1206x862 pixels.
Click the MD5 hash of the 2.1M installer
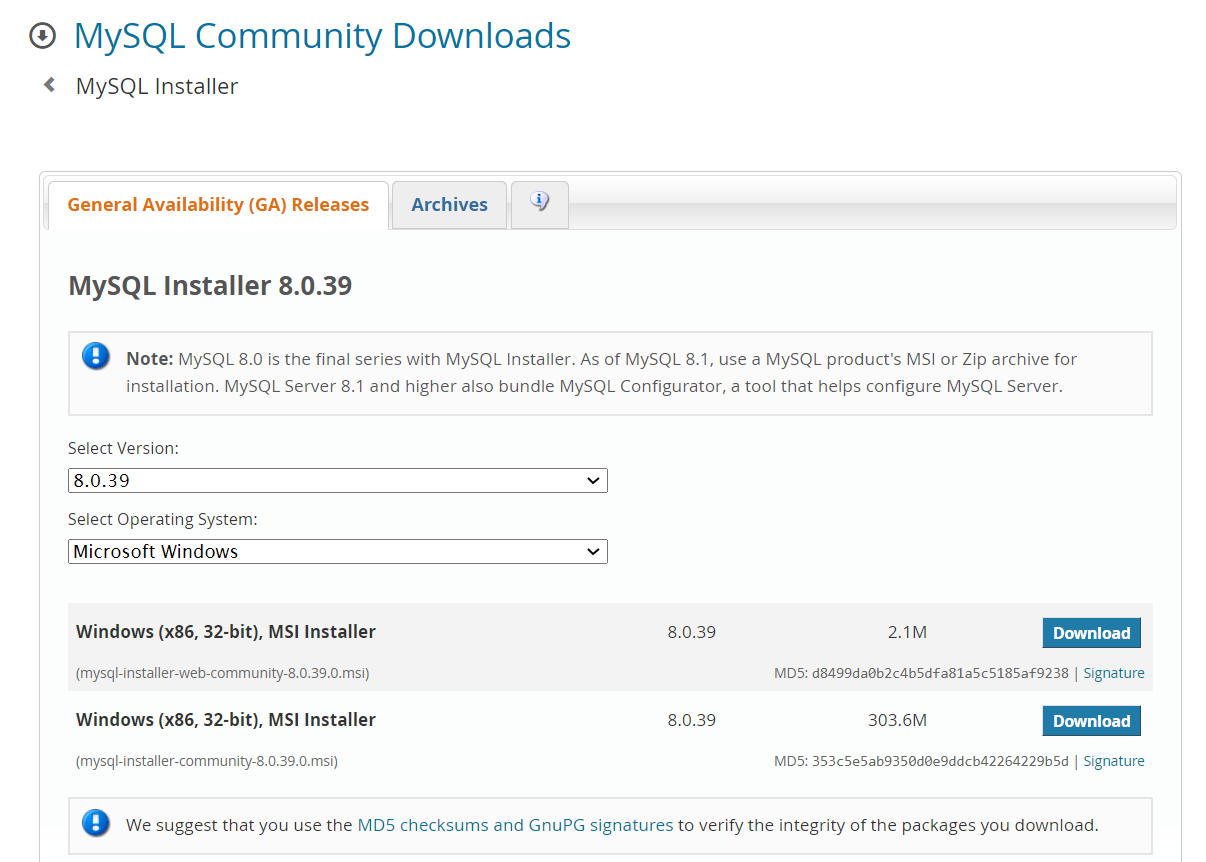938,673
